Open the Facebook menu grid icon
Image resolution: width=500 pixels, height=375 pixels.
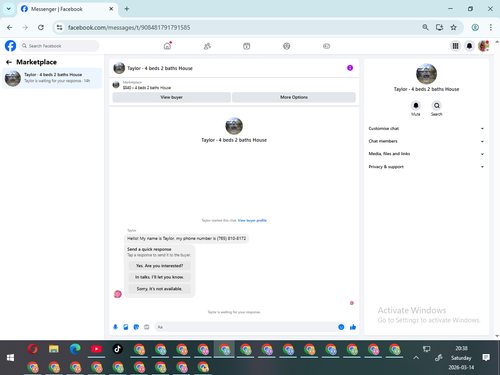pyautogui.click(x=455, y=46)
